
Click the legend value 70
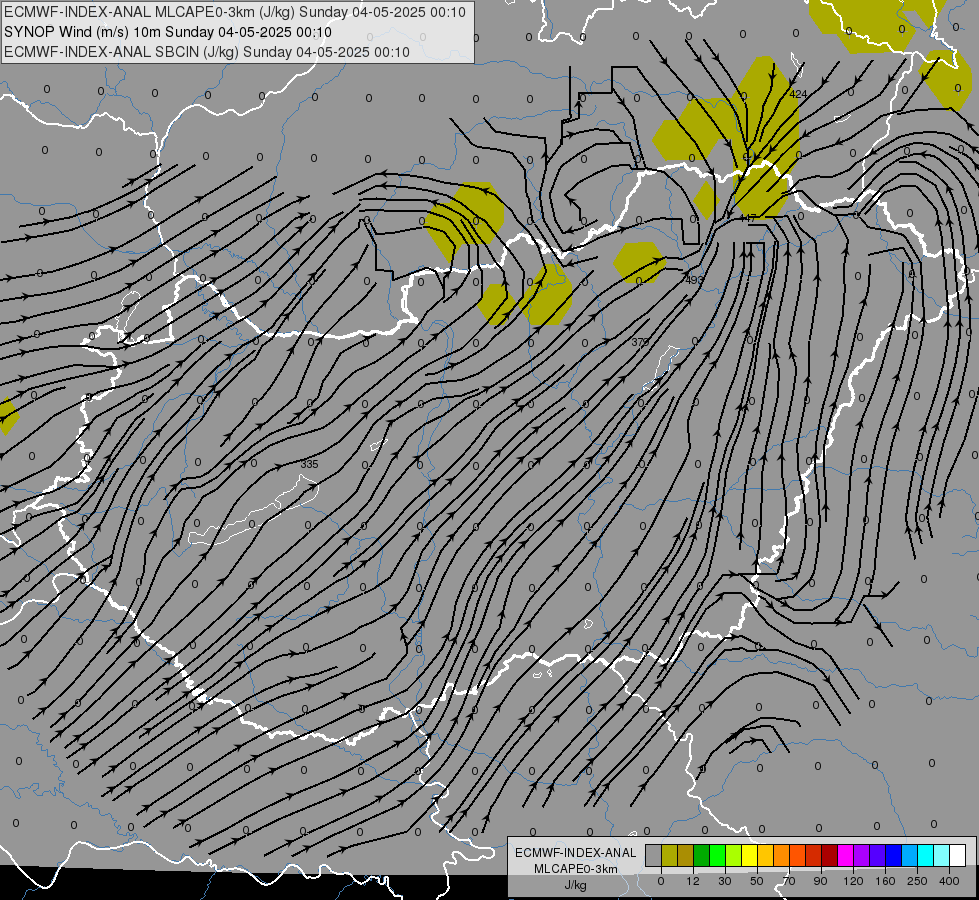click(x=789, y=881)
